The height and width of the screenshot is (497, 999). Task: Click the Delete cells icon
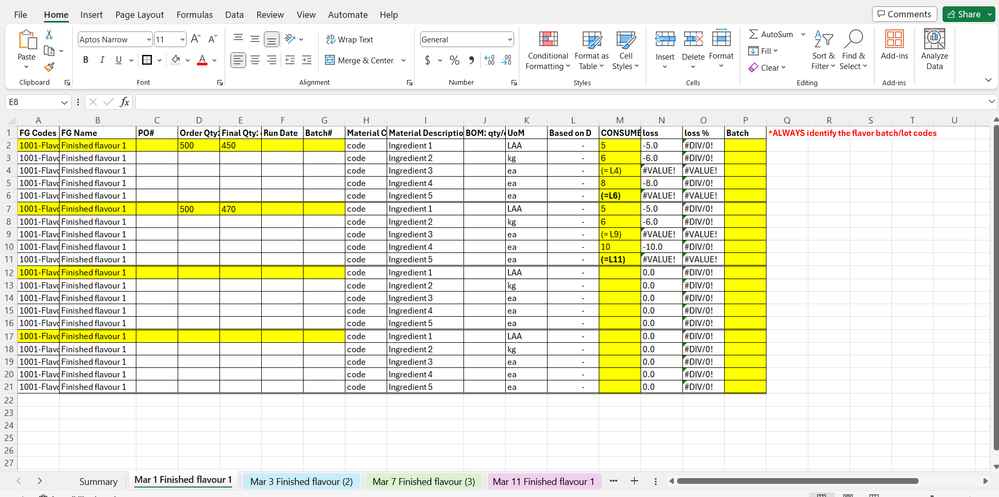(x=693, y=39)
